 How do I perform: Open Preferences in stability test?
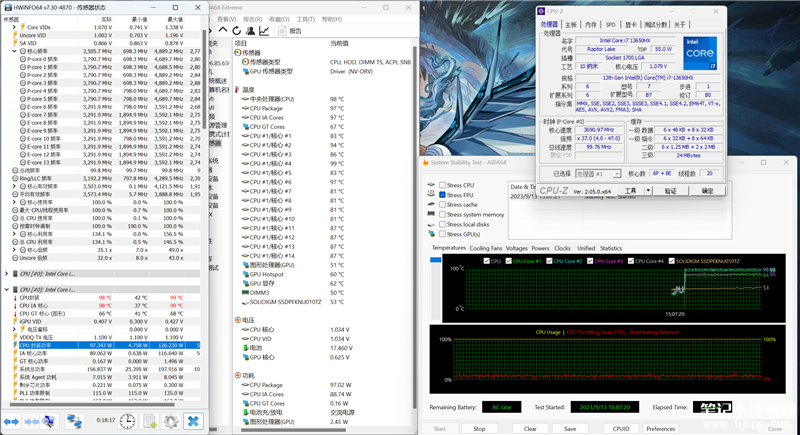(x=661, y=428)
